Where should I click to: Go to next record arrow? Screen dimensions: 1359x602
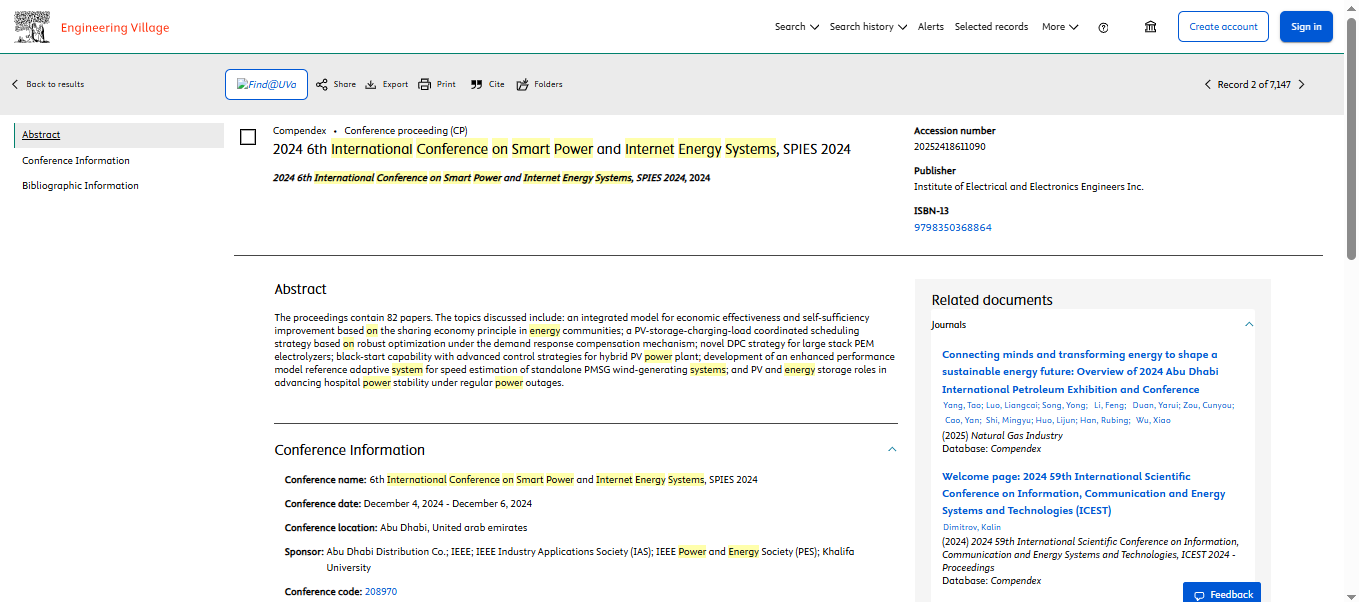(x=1301, y=85)
